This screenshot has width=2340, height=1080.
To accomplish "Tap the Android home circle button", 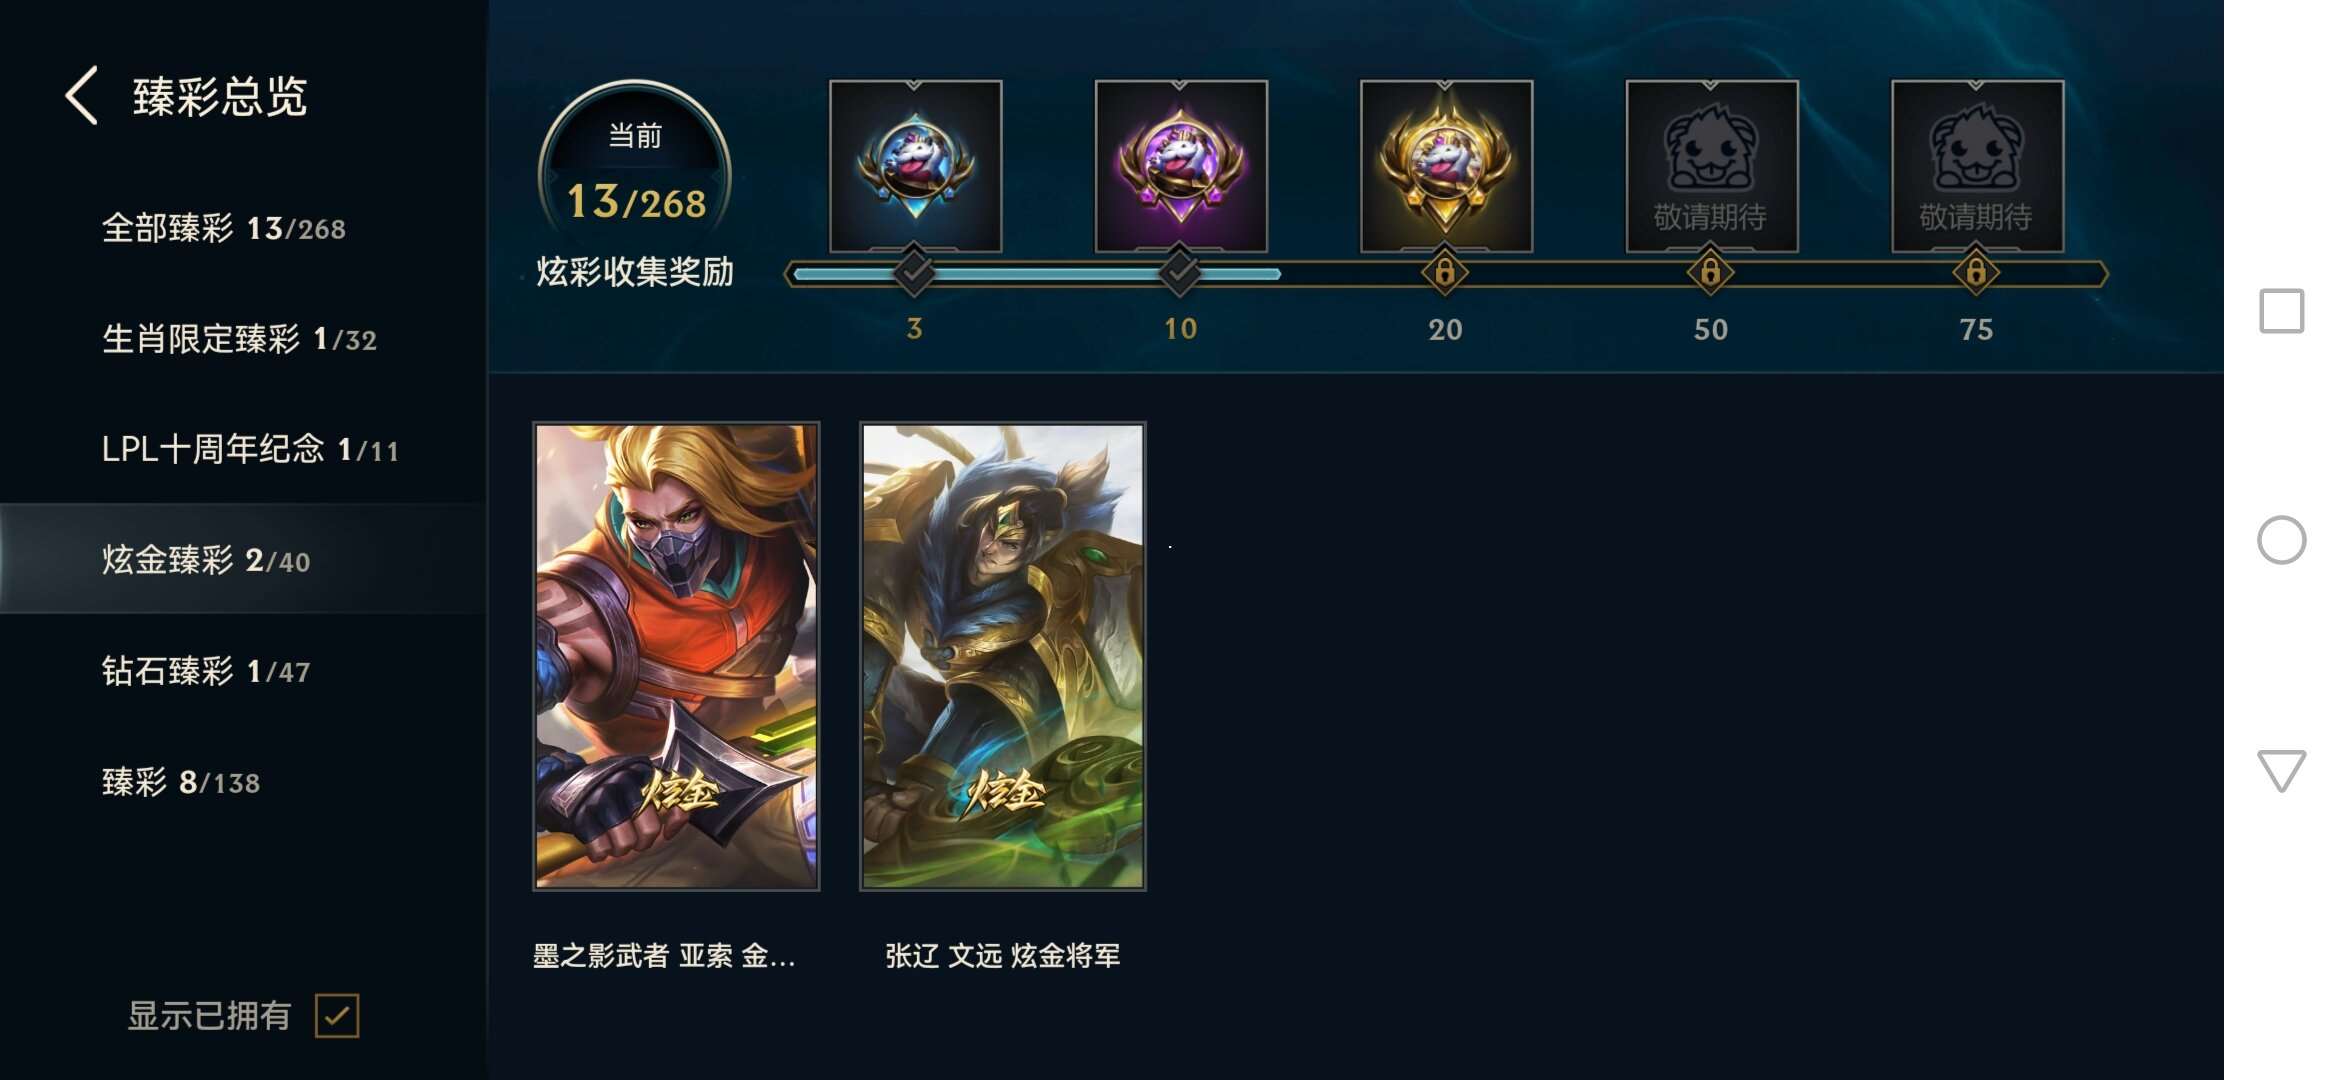I will tap(2282, 540).
